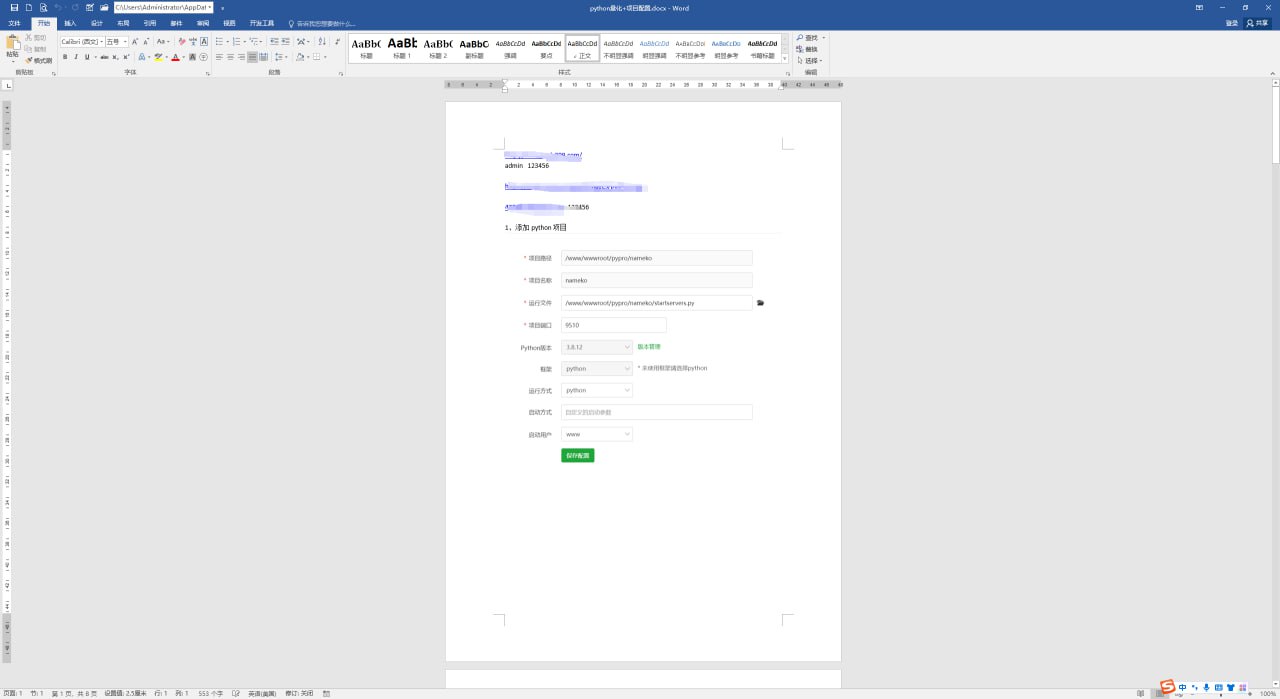Click the Save icon in quick access toolbar
1280x699 pixels.
pyautogui.click(x=14, y=7)
